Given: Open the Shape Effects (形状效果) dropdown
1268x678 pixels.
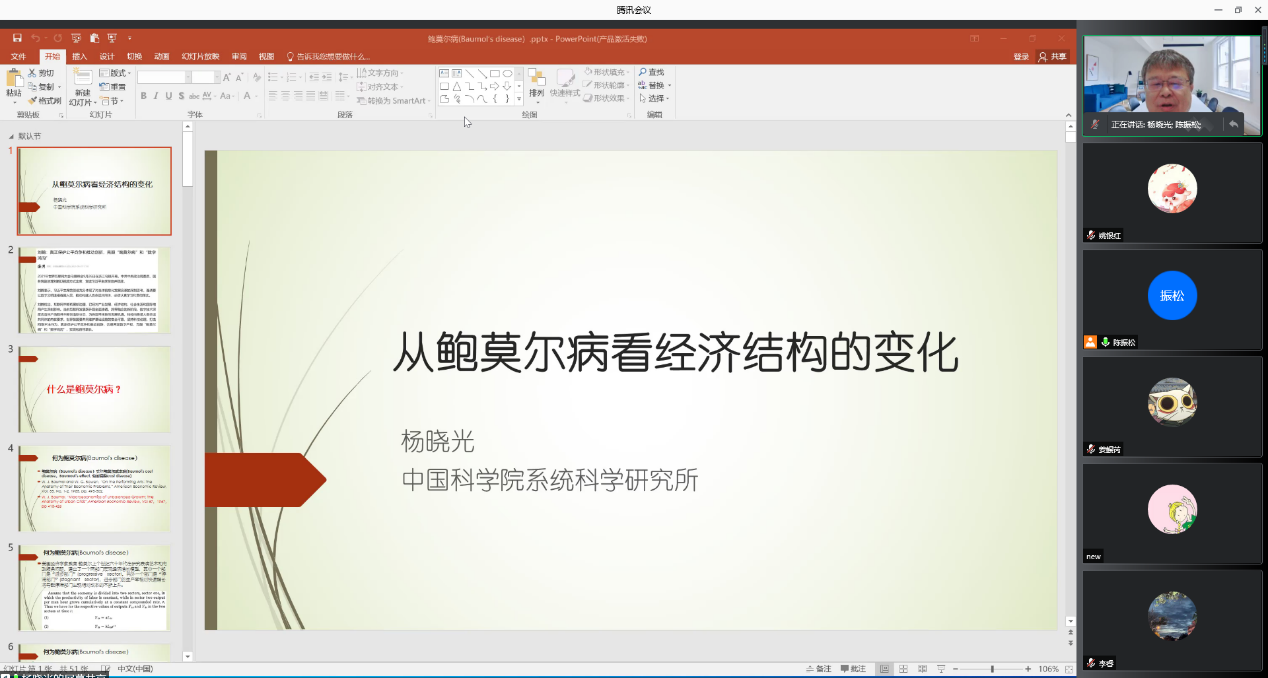Looking at the screenshot, I should coord(608,99).
